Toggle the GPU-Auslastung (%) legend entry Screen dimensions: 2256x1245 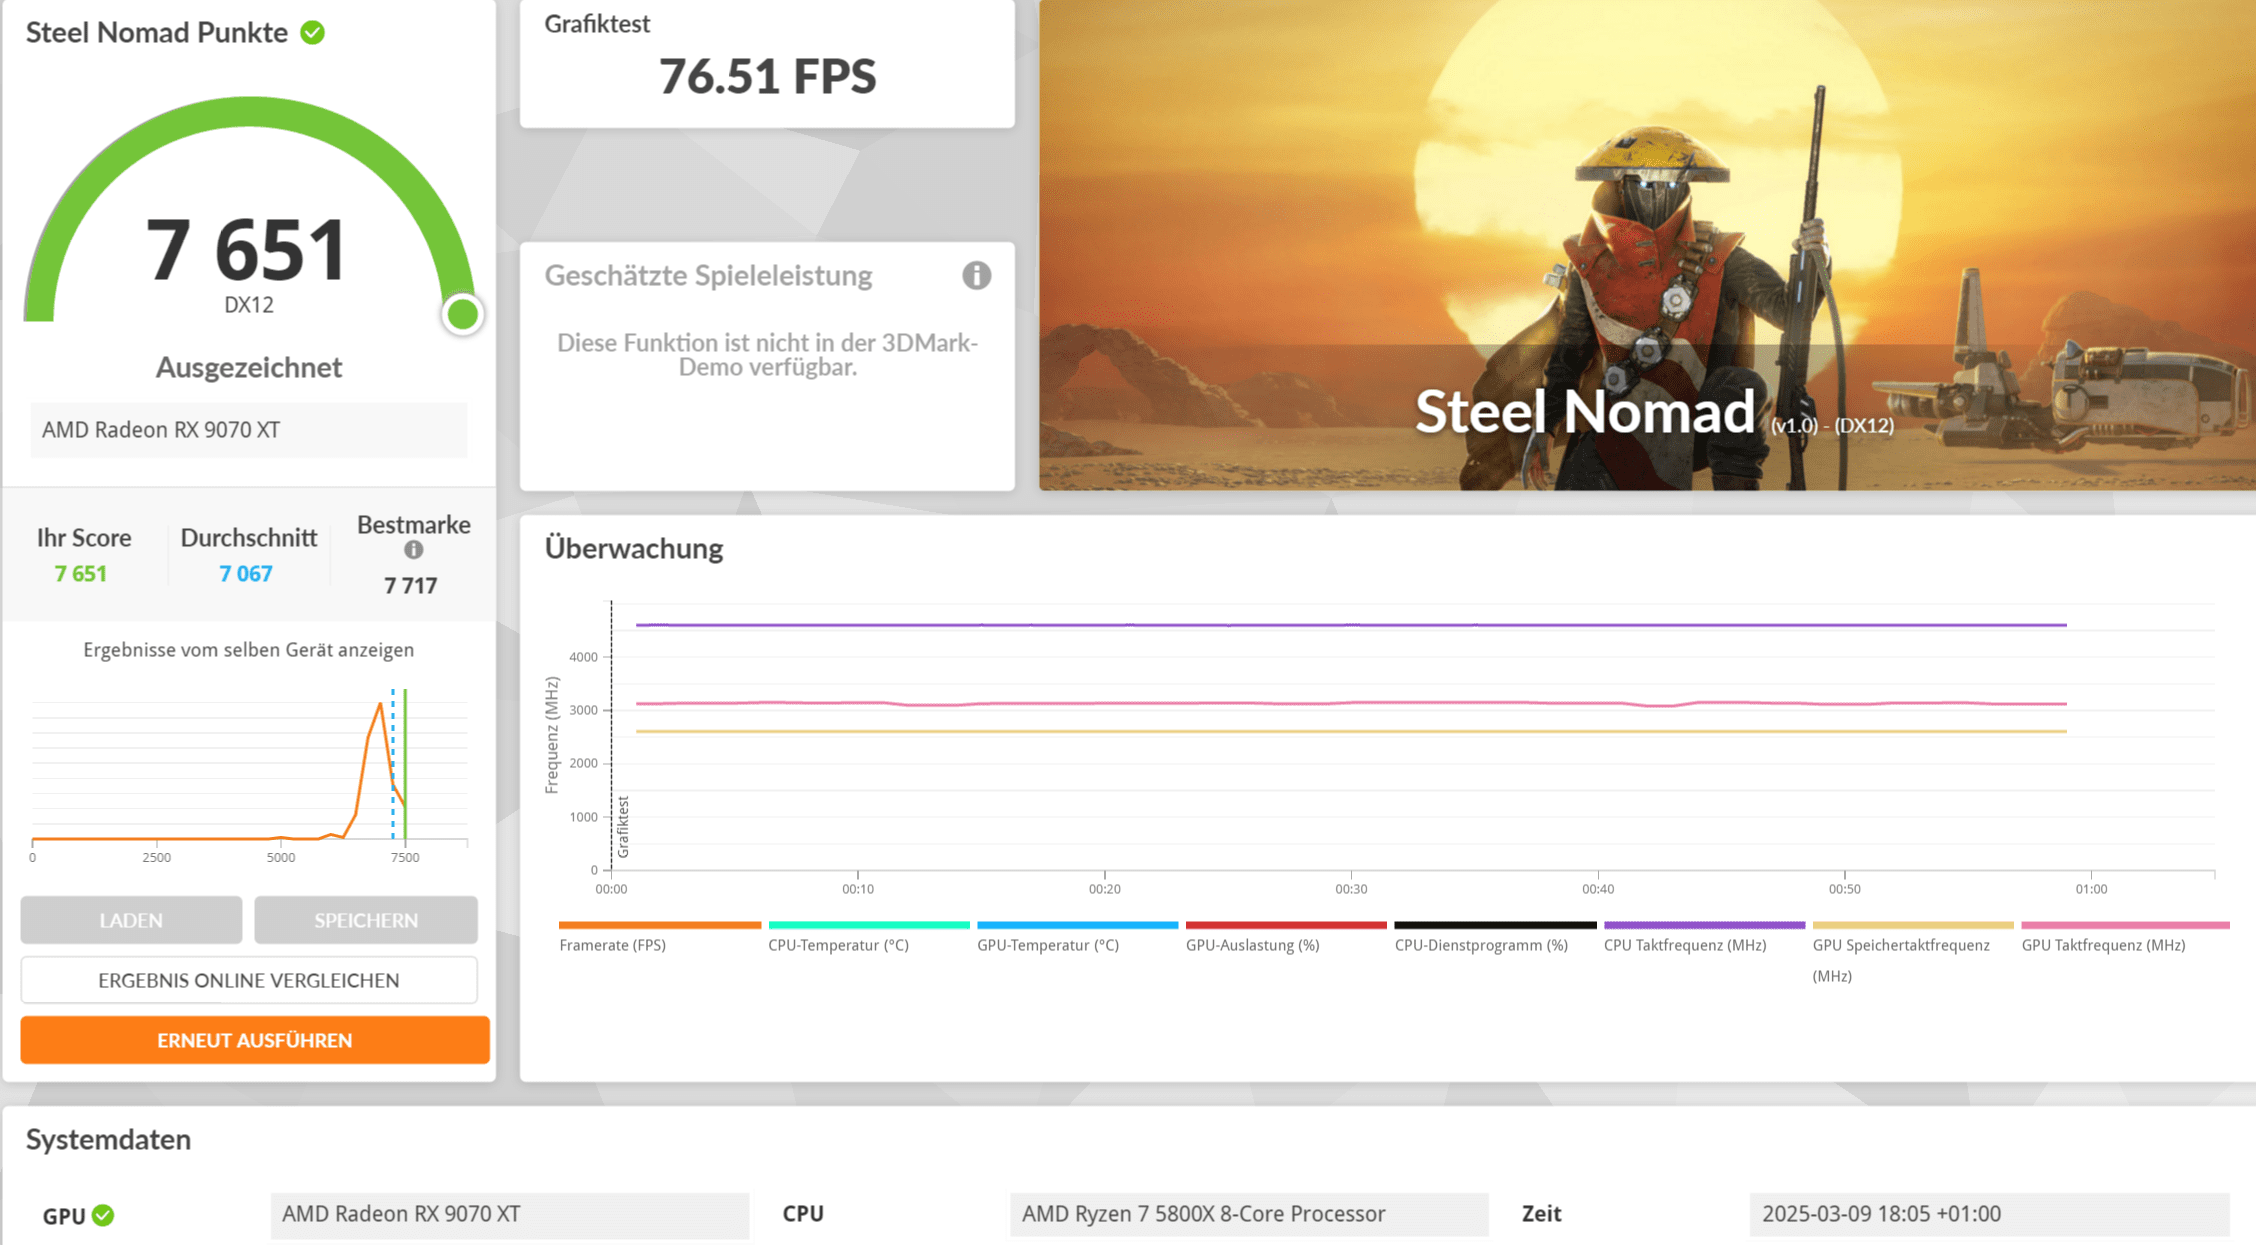tap(1252, 945)
